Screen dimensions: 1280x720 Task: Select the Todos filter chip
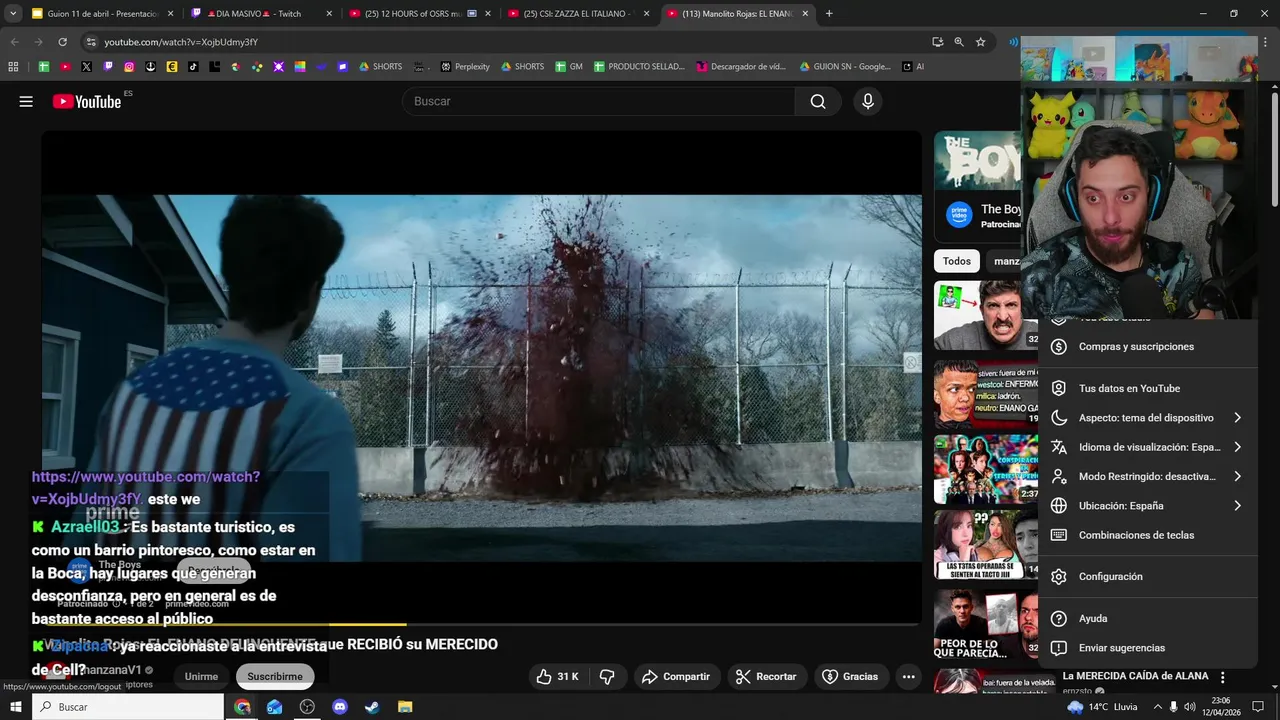(x=957, y=261)
